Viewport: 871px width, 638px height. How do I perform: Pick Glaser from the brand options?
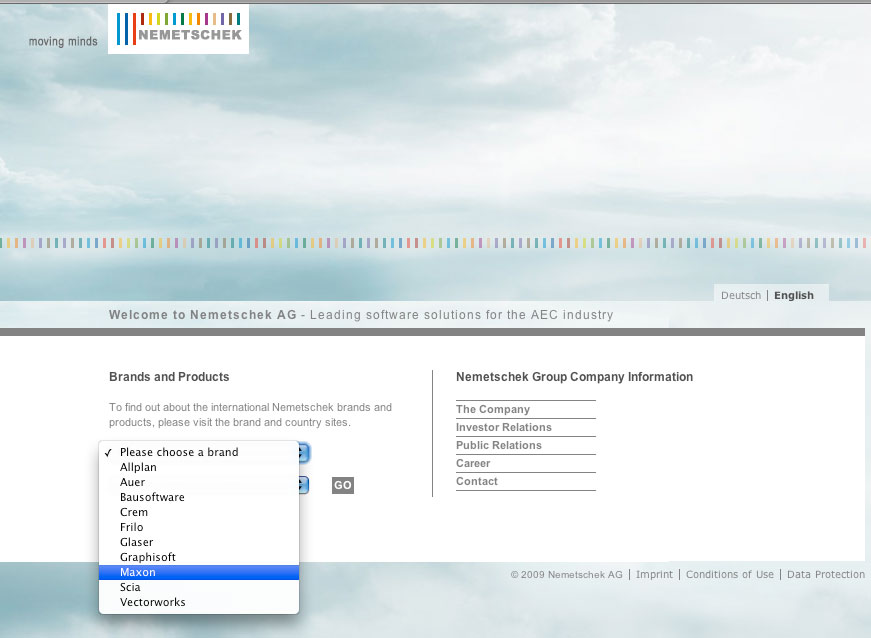[x=199, y=542]
